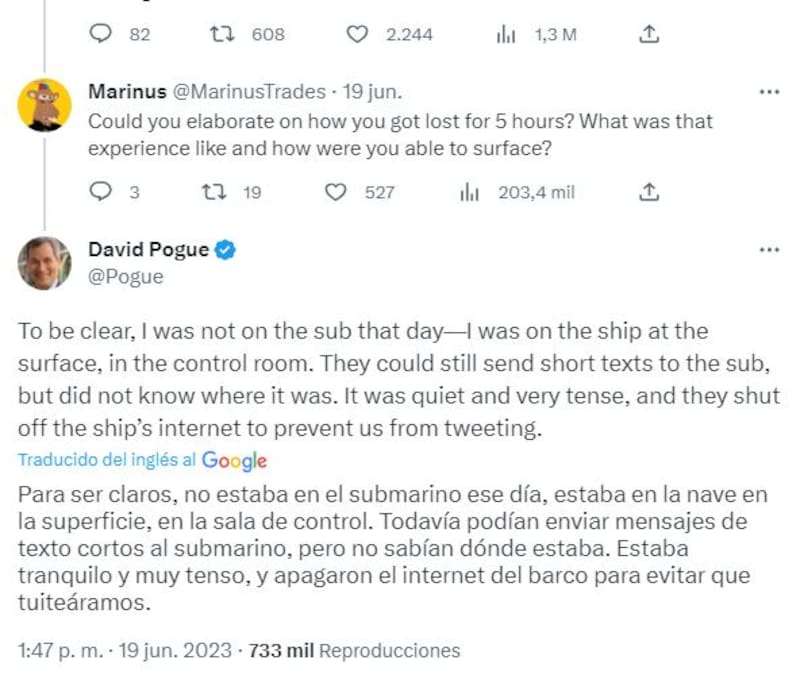The height and width of the screenshot is (675, 800).
Task: Visit David Pogue's profile name link
Action: click(x=149, y=249)
